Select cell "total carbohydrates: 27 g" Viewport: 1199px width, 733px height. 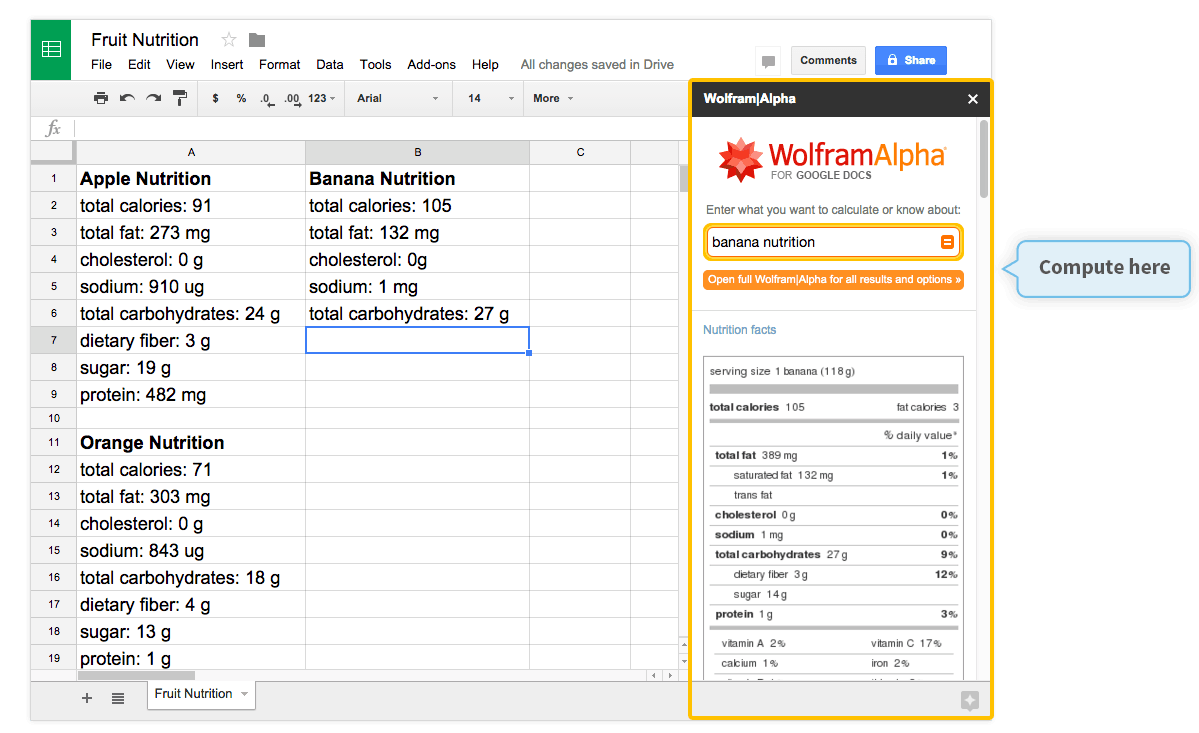(418, 313)
